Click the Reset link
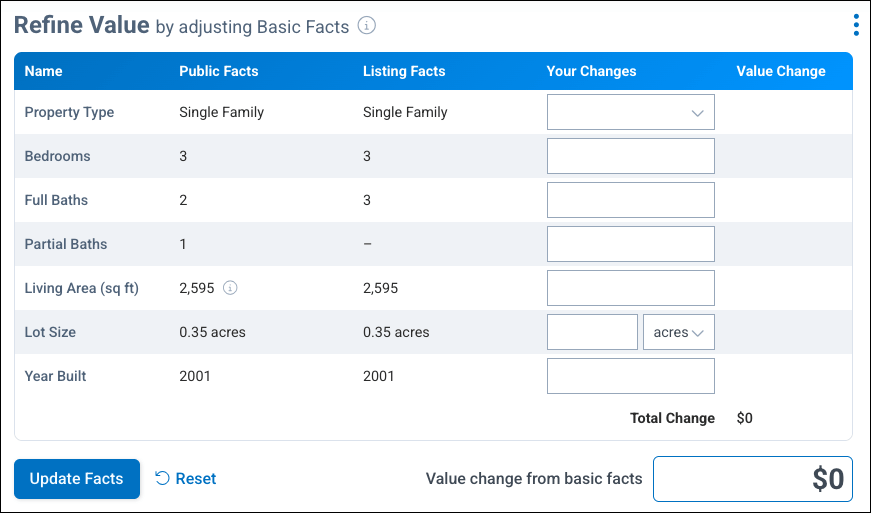Screen dimensions: 871x513 pyautogui.click(x=196, y=479)
